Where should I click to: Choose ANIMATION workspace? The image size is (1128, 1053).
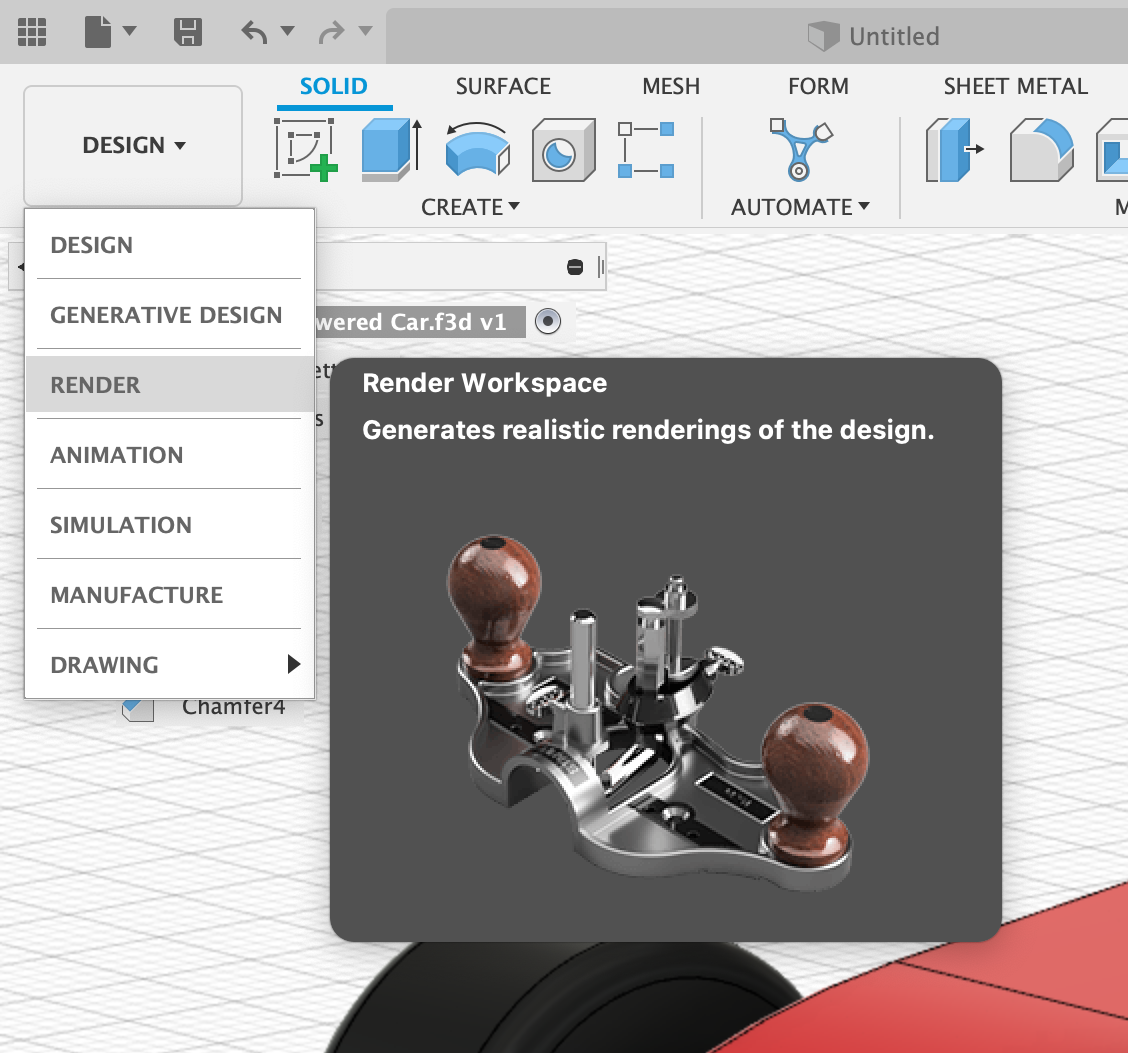click(x=170, y=455)
